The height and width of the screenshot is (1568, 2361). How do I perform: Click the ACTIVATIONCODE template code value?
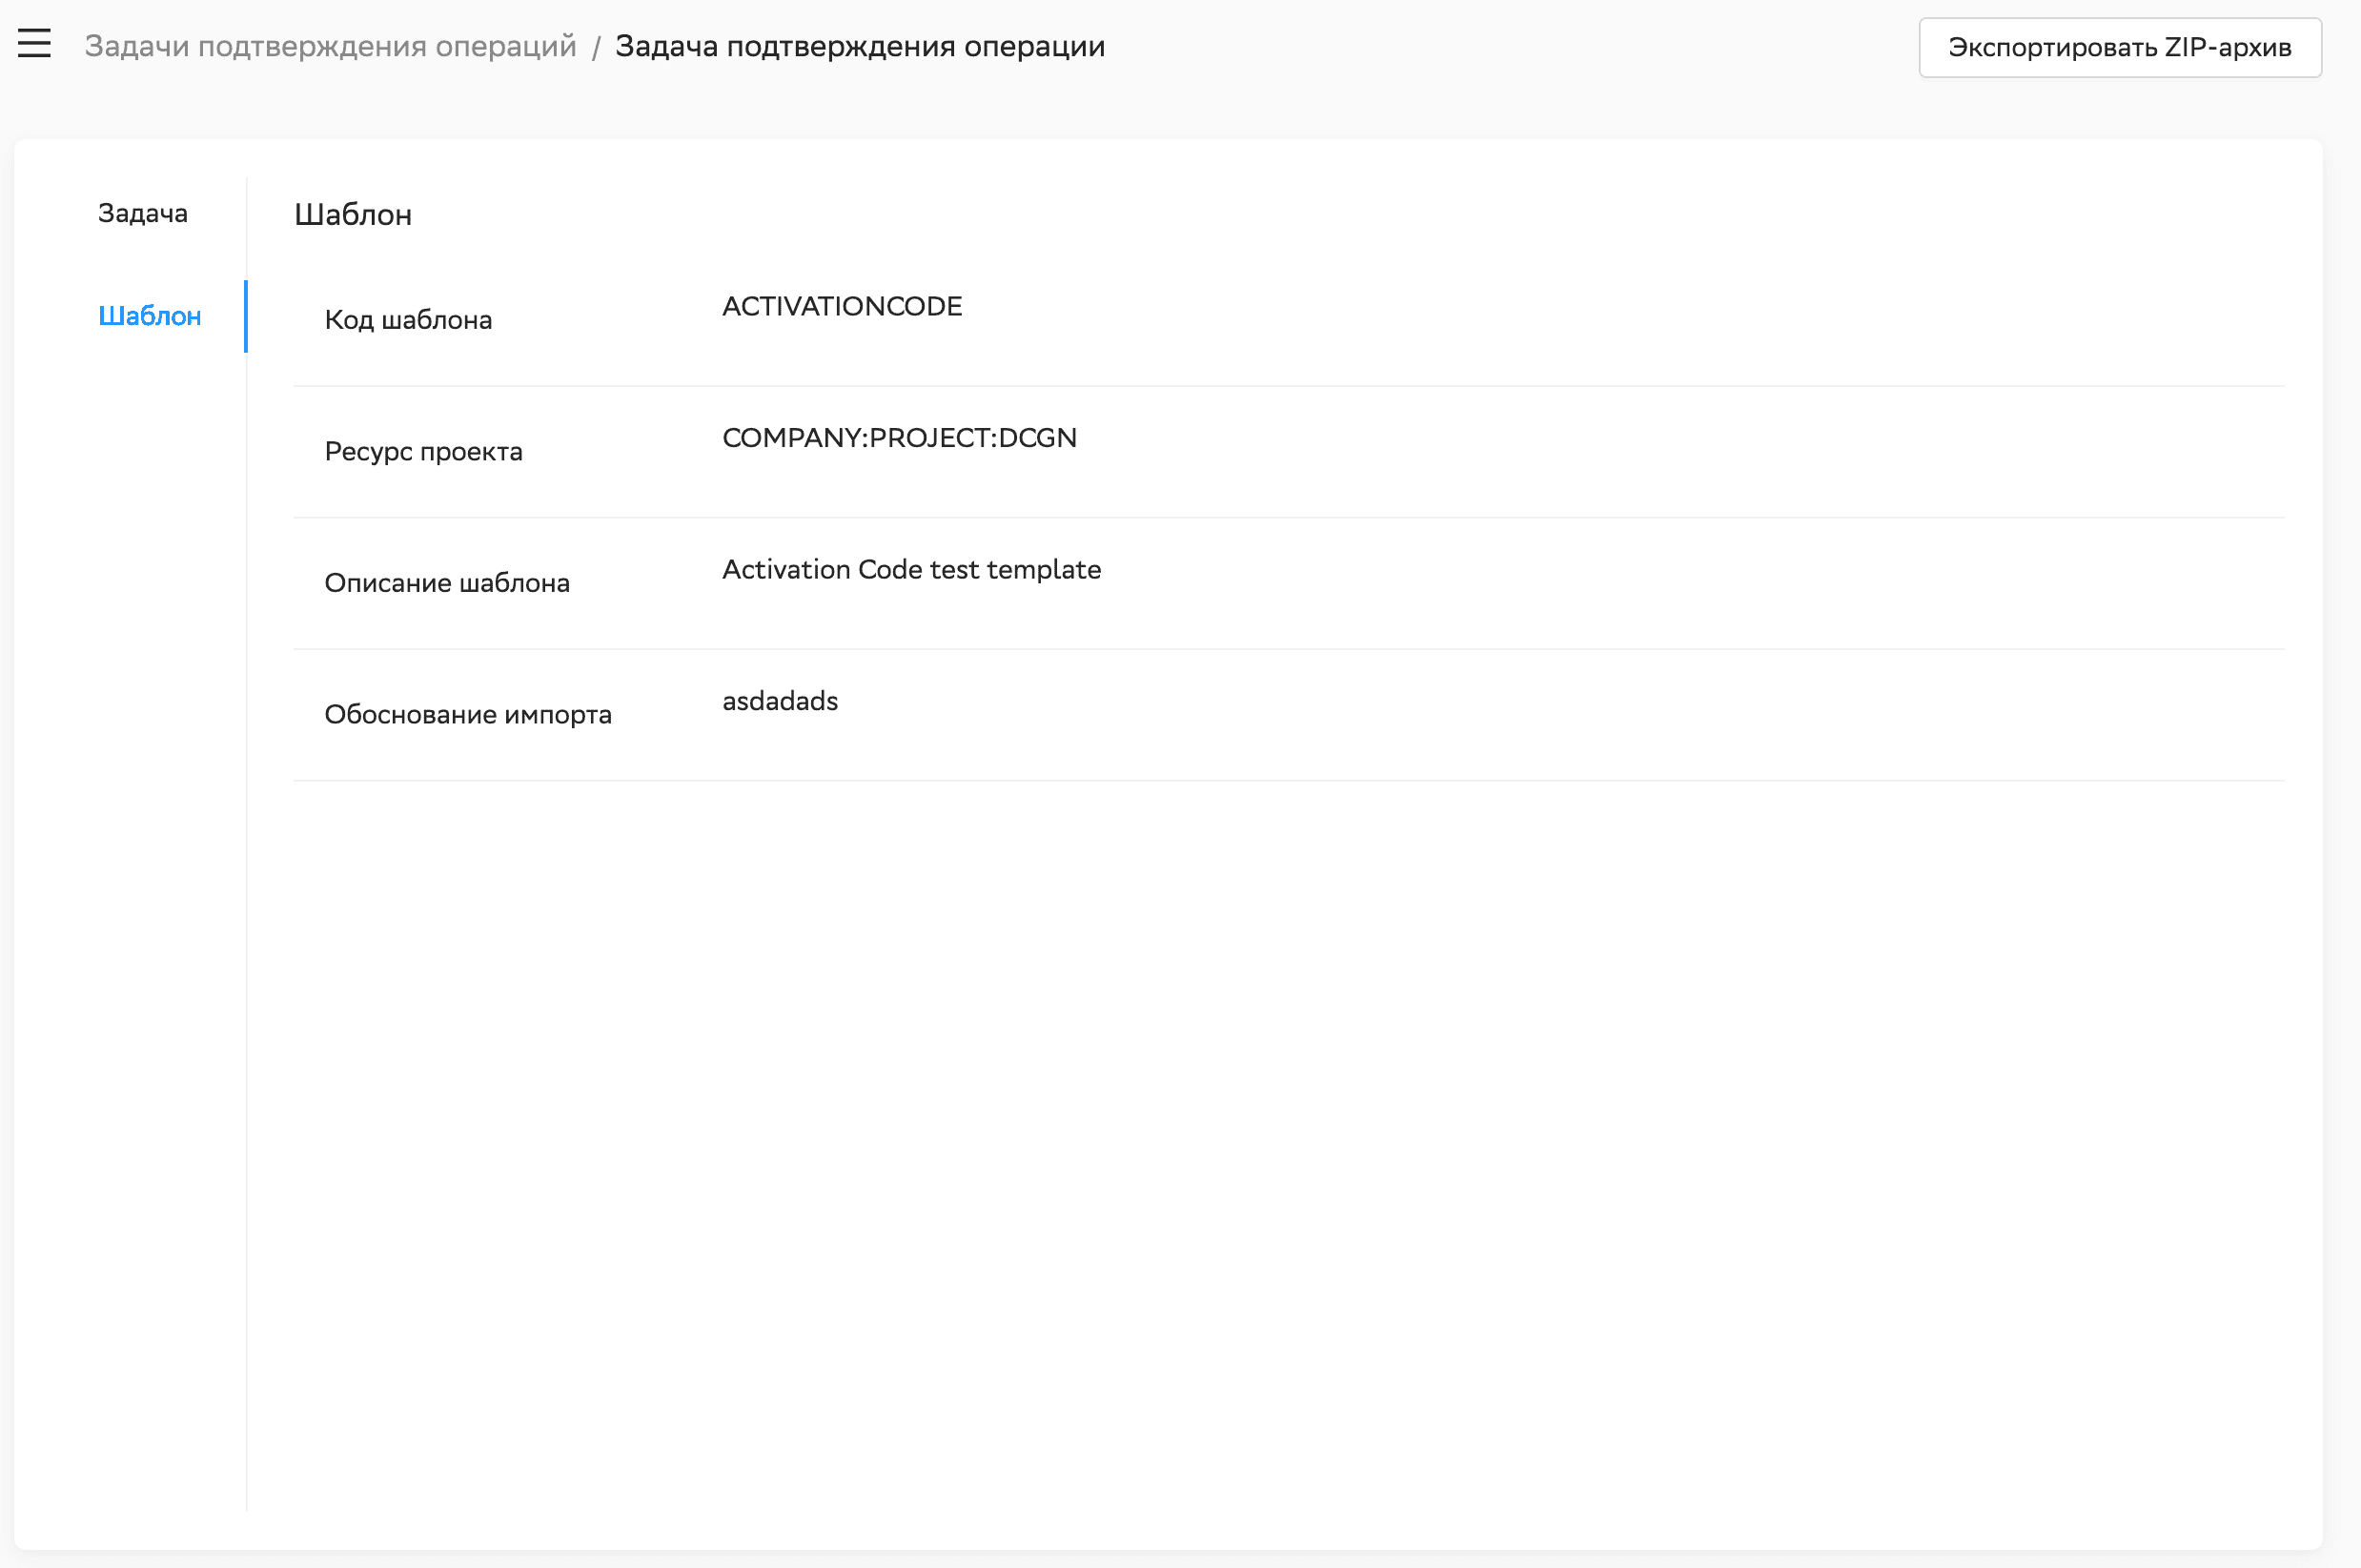[x=842, y=306]
